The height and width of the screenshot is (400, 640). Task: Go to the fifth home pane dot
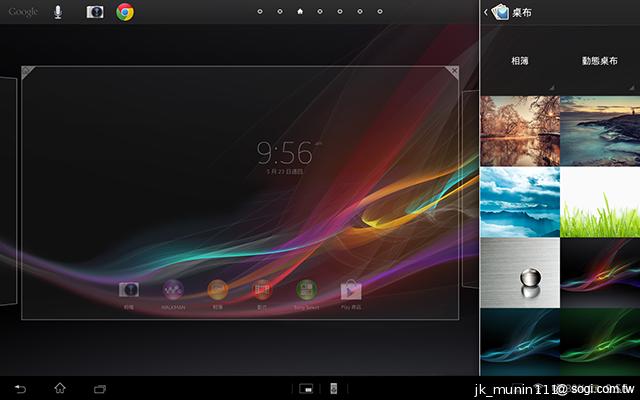[x=340, y=11]
